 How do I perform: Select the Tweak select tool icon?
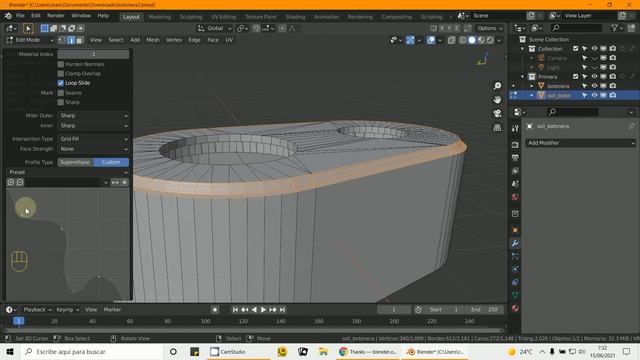tap(28, 28)
